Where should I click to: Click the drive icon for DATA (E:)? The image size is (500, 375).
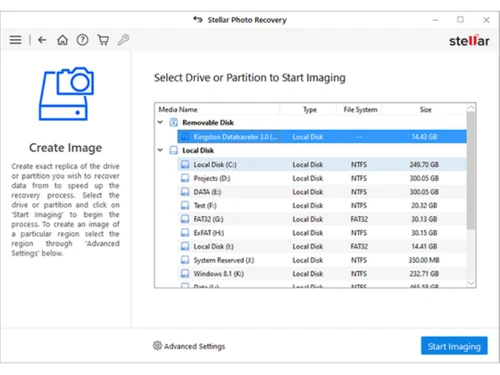click(185, 192)
